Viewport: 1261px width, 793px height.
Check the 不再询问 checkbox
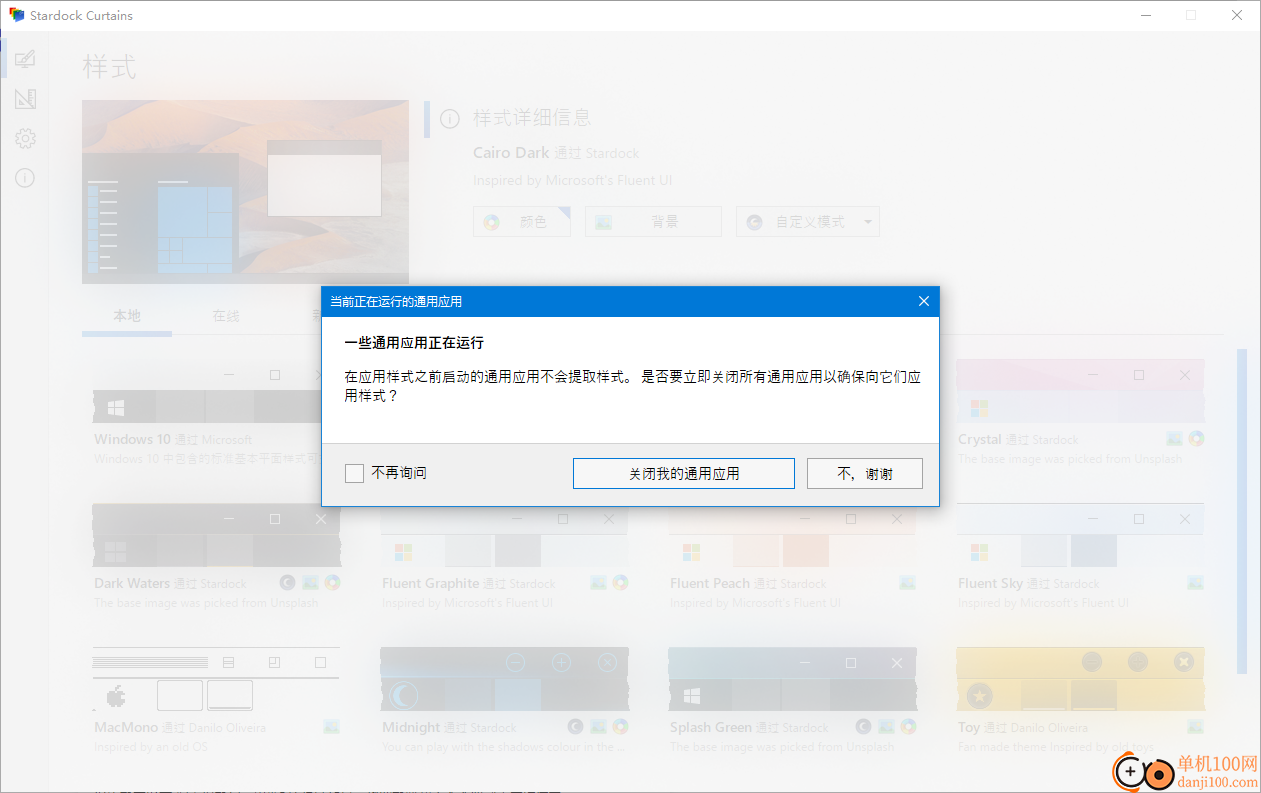coord(354,473)
